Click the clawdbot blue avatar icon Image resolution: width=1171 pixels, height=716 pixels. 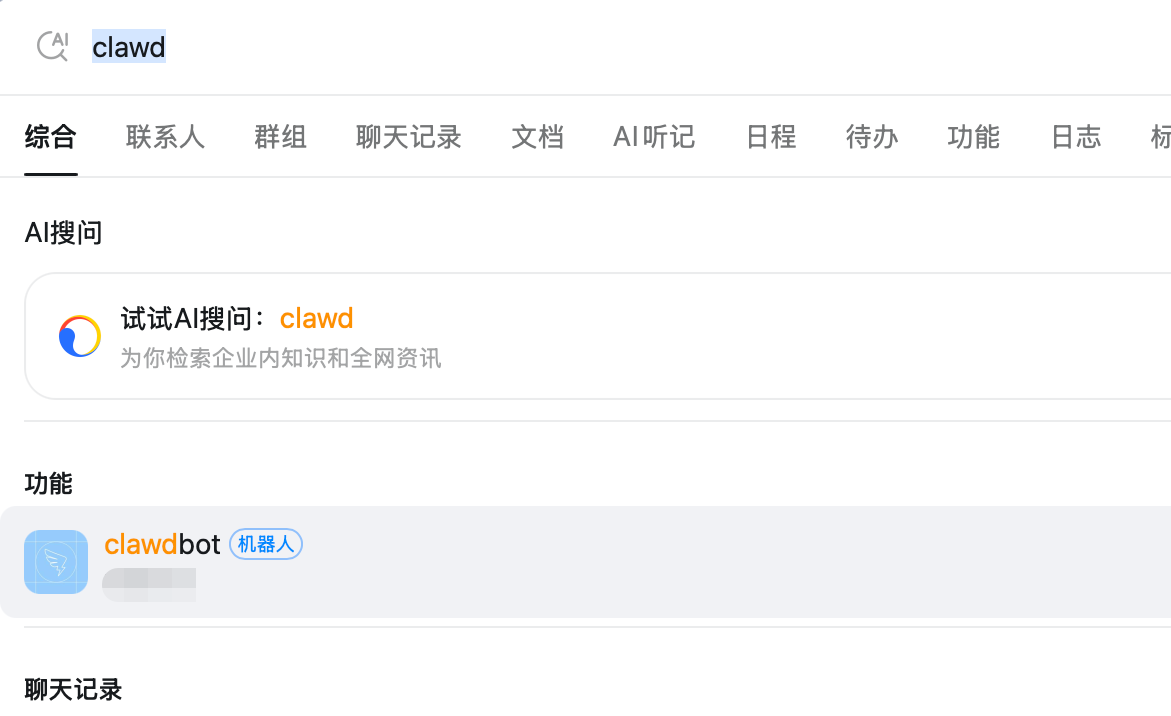[56, 562]
